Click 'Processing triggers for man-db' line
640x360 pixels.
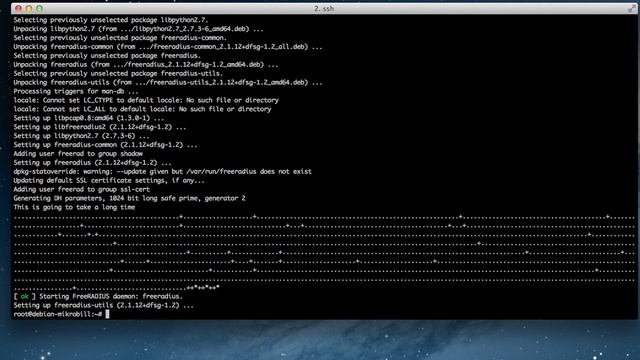(x=76, y=91)
